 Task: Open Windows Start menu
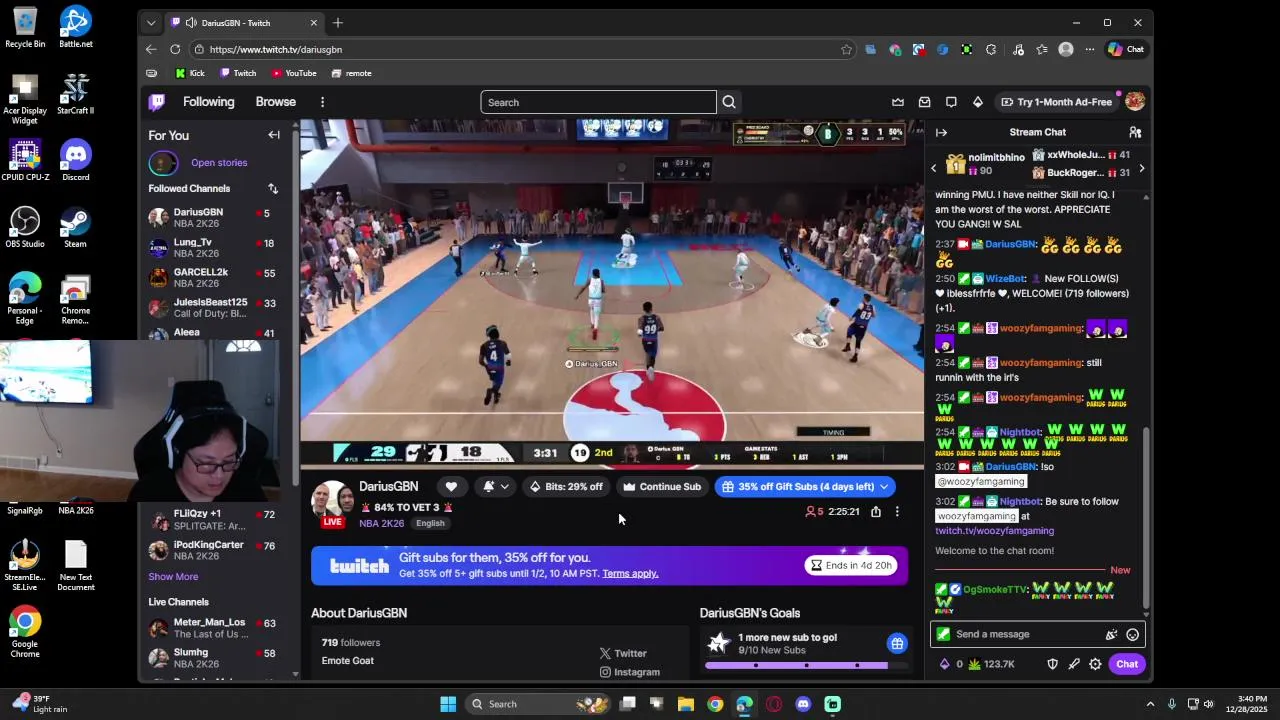(x=448, y=704)
